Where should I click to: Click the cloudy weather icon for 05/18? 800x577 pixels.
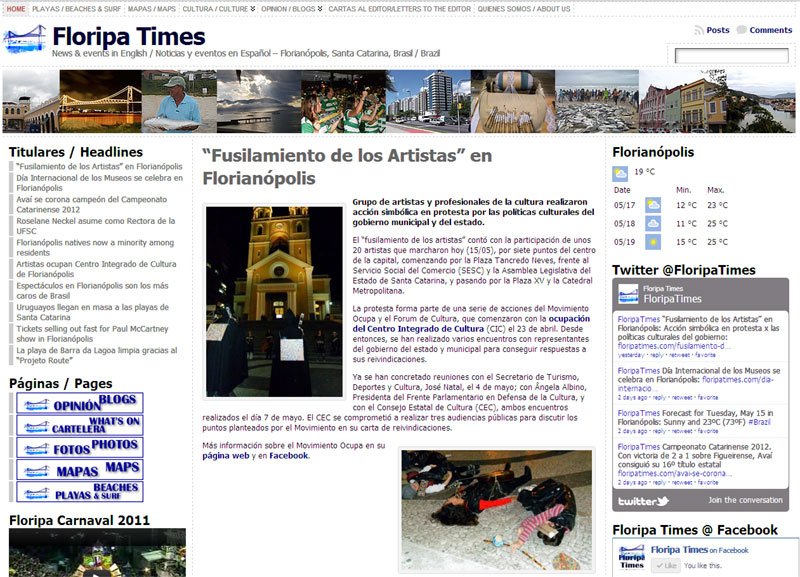653,223
